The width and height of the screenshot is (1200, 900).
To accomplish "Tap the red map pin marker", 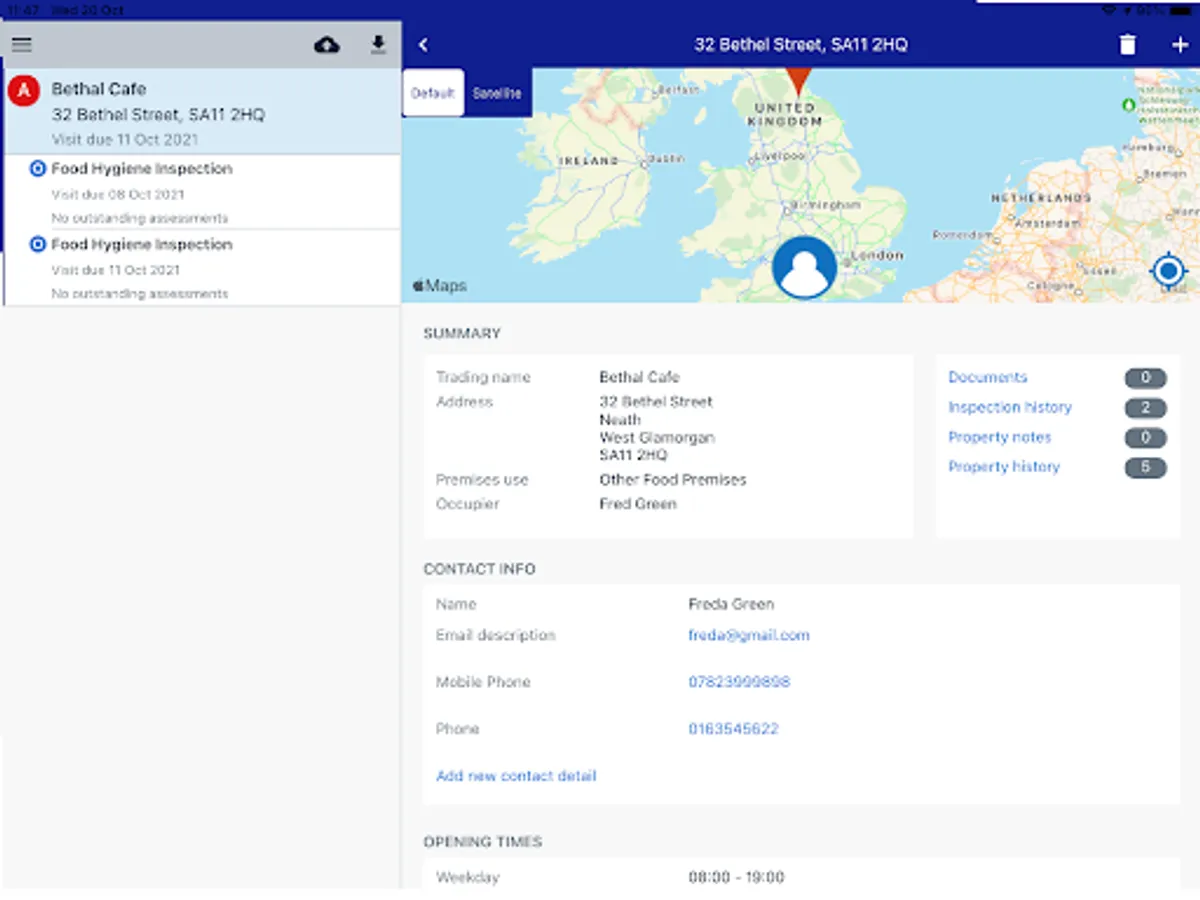I will tap(797, 80).
